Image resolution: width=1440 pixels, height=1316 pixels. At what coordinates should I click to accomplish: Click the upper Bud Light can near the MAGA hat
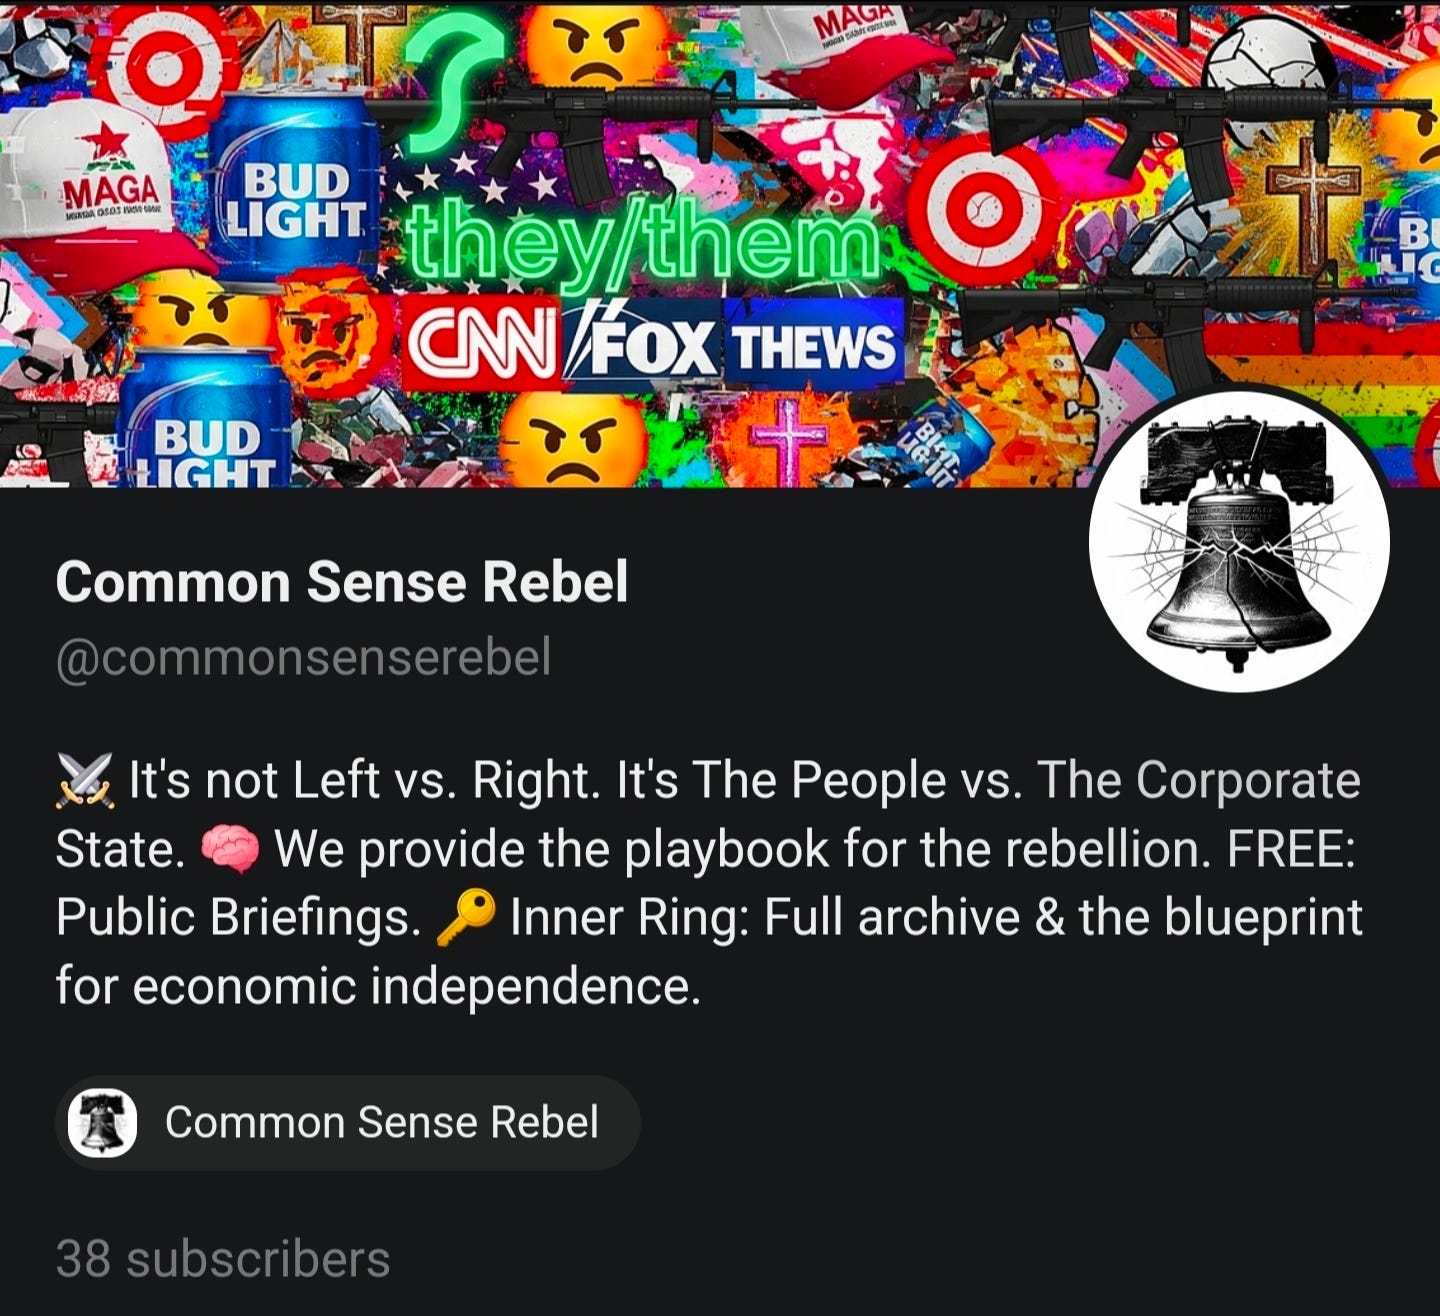296,185
